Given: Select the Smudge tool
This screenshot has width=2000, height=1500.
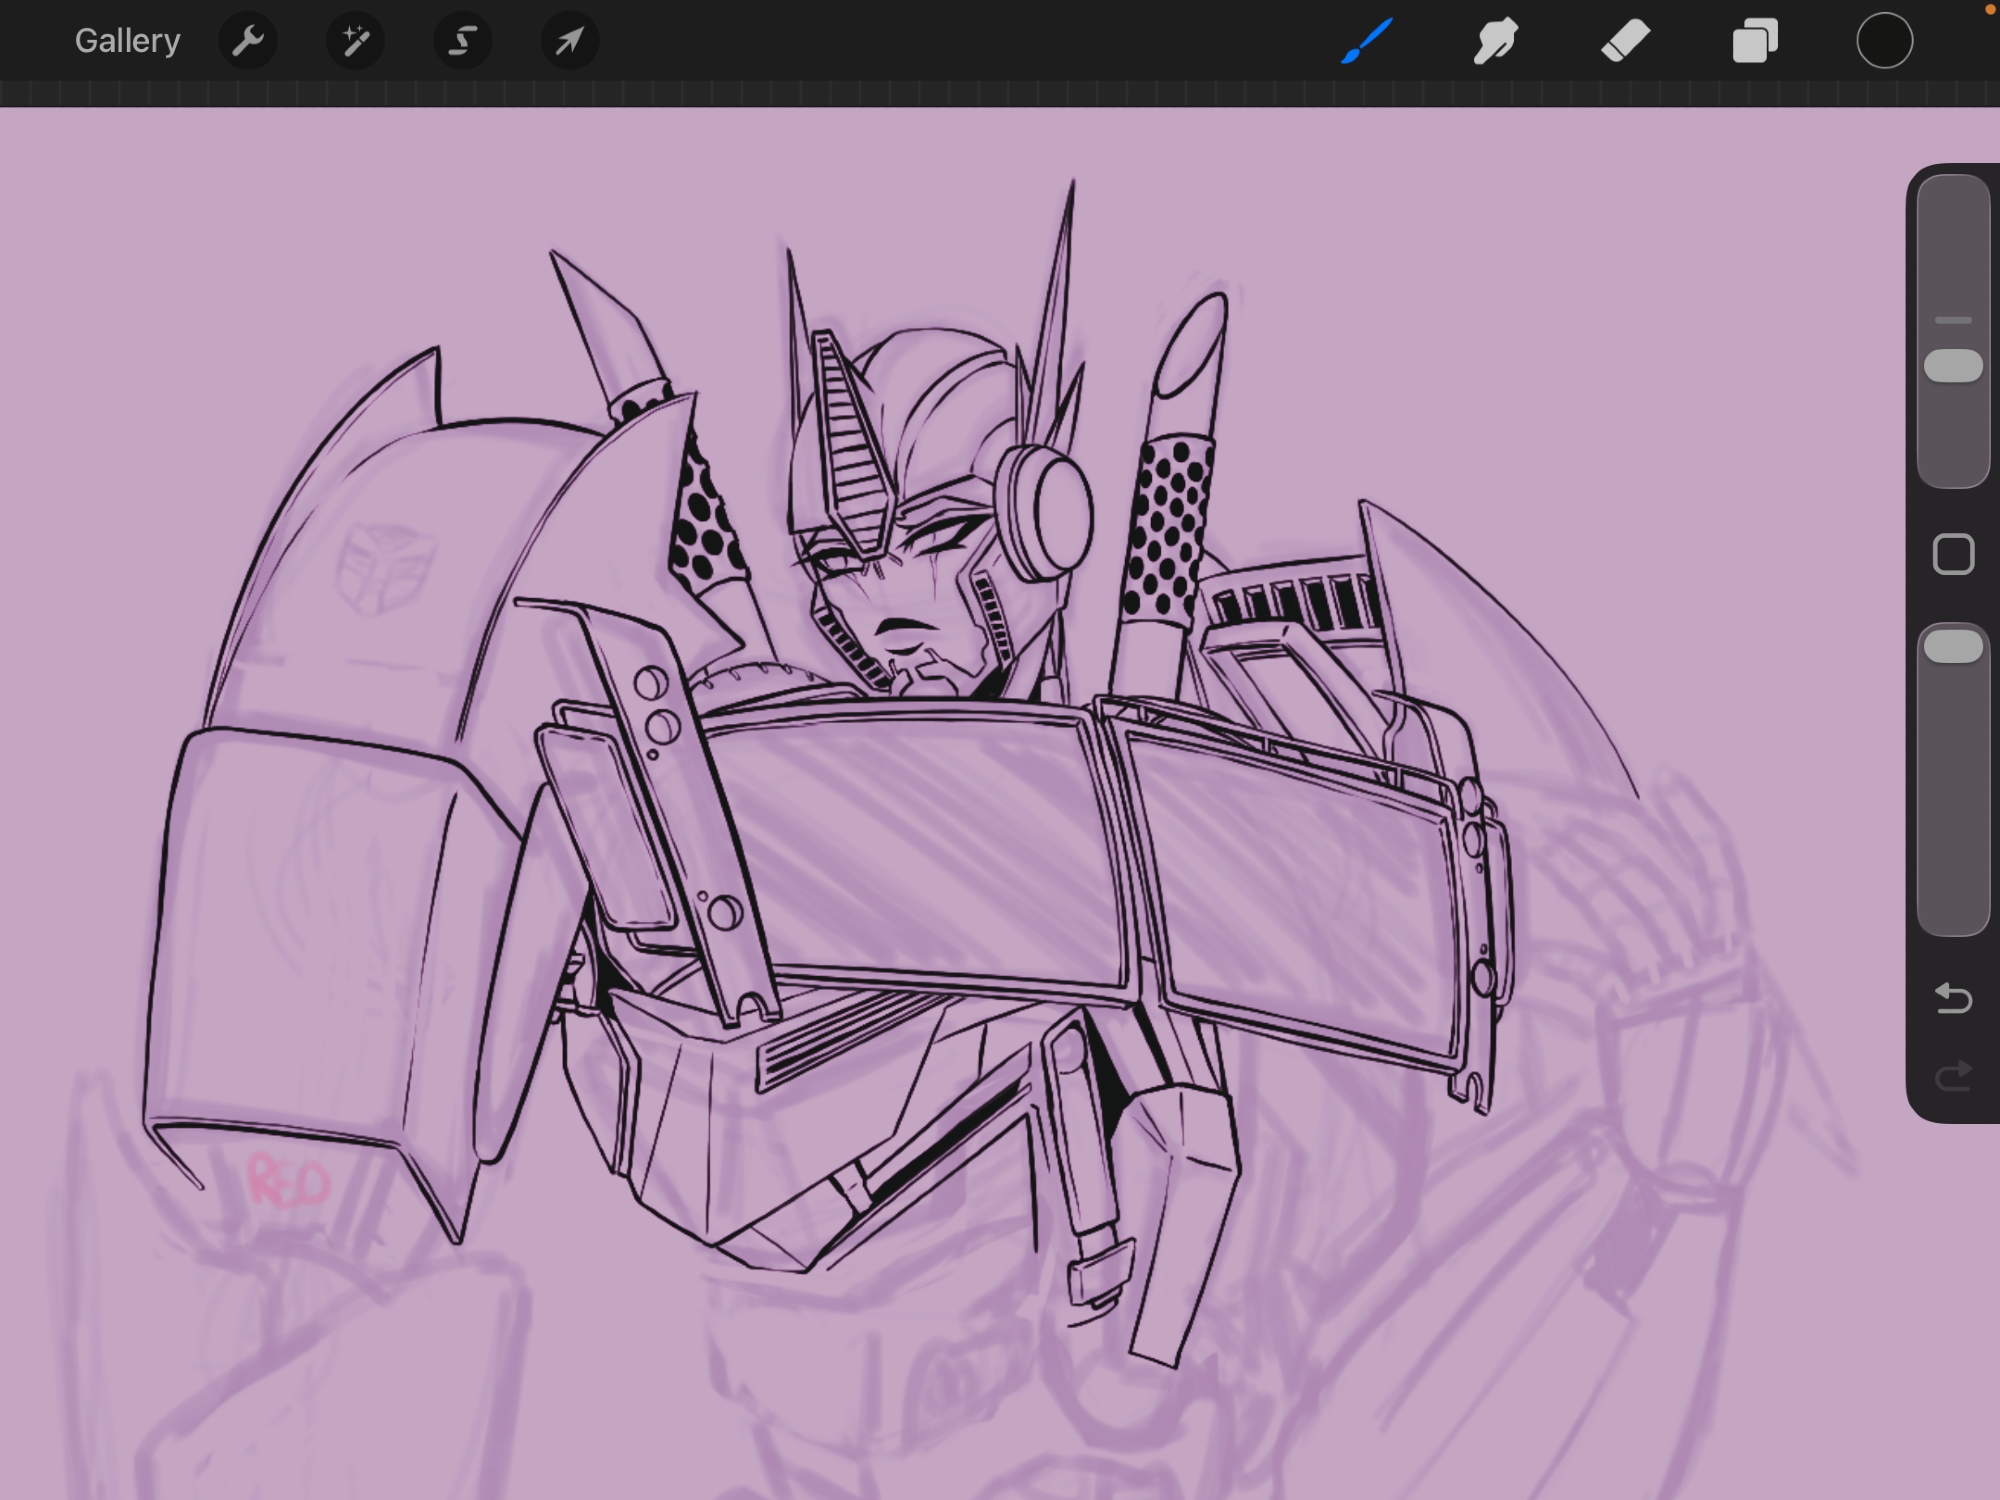Looking at the screenshot, I should click(x=1496, y=41).
